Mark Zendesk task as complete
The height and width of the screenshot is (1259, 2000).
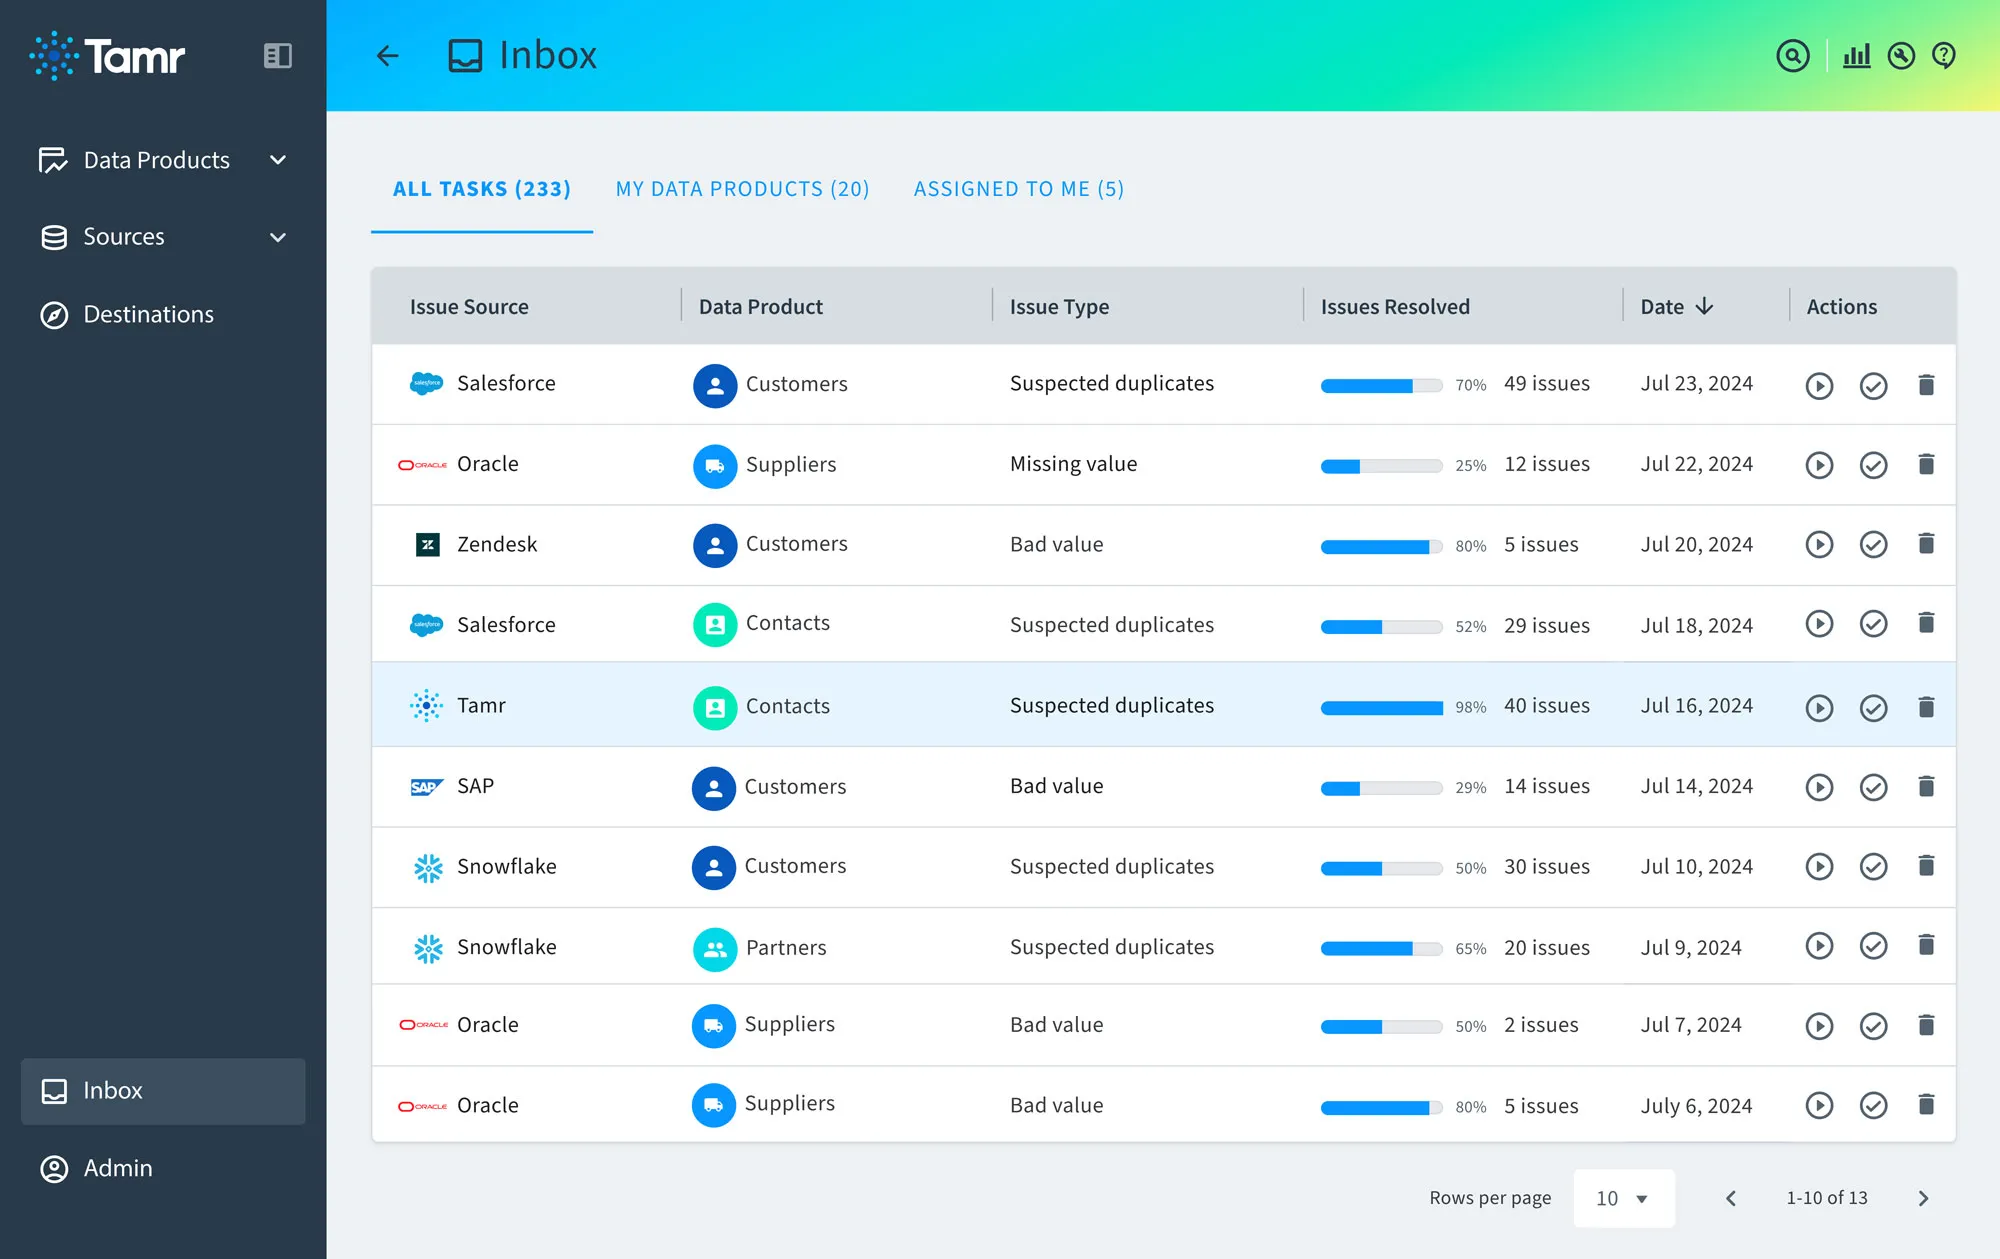(1873, 544)
